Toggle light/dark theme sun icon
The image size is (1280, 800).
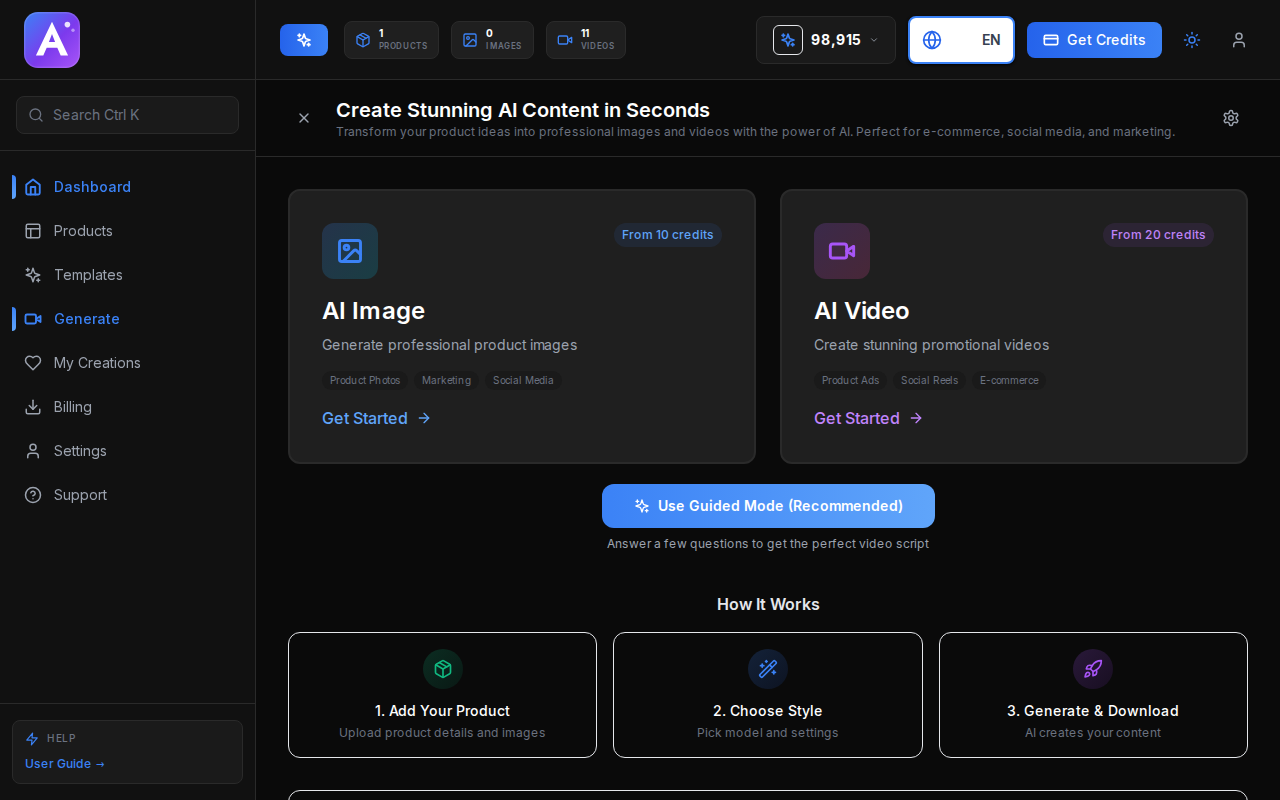click(x=1191, y=40)
